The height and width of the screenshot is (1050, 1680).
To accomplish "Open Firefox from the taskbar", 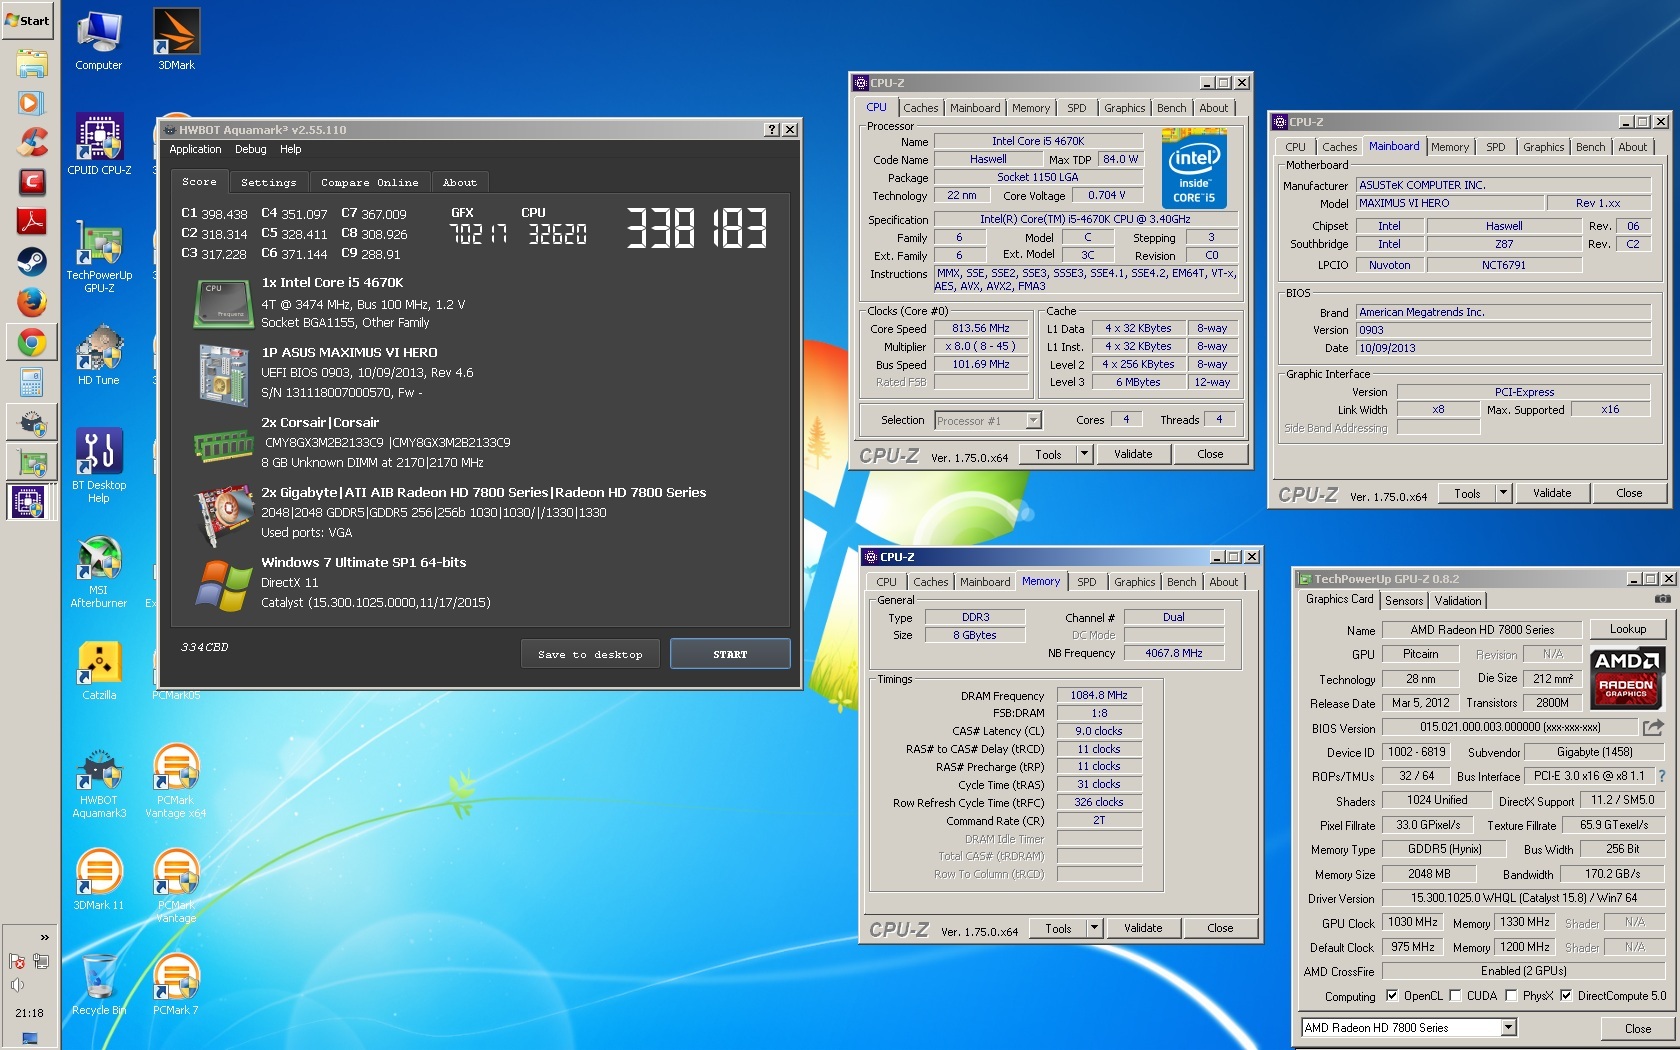I will 31,302.
